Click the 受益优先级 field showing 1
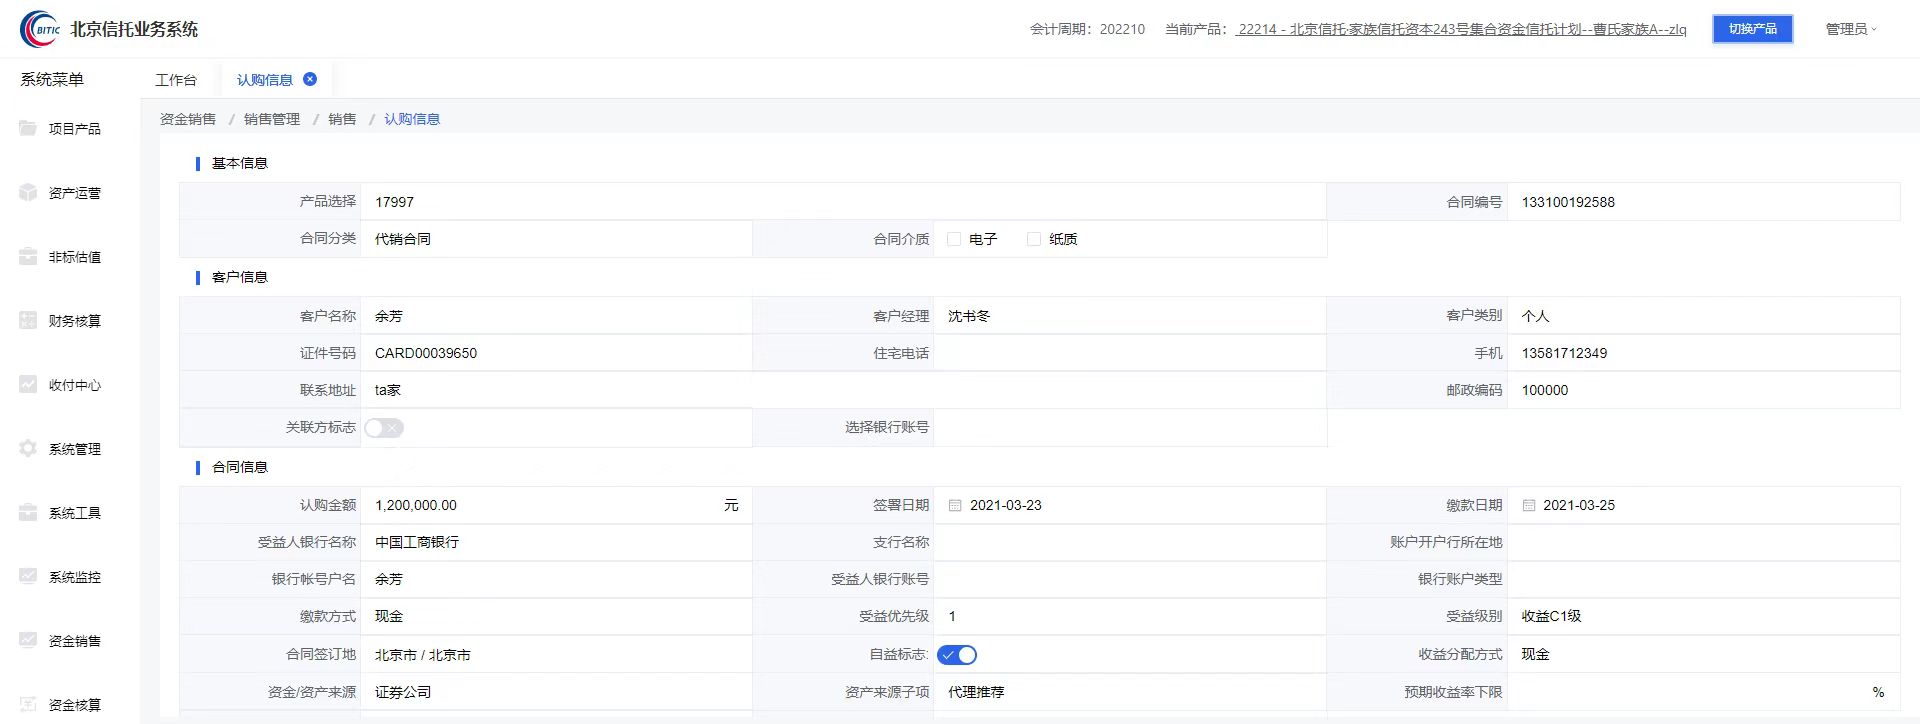The image size is (1920, 724). coord(1130,616)
